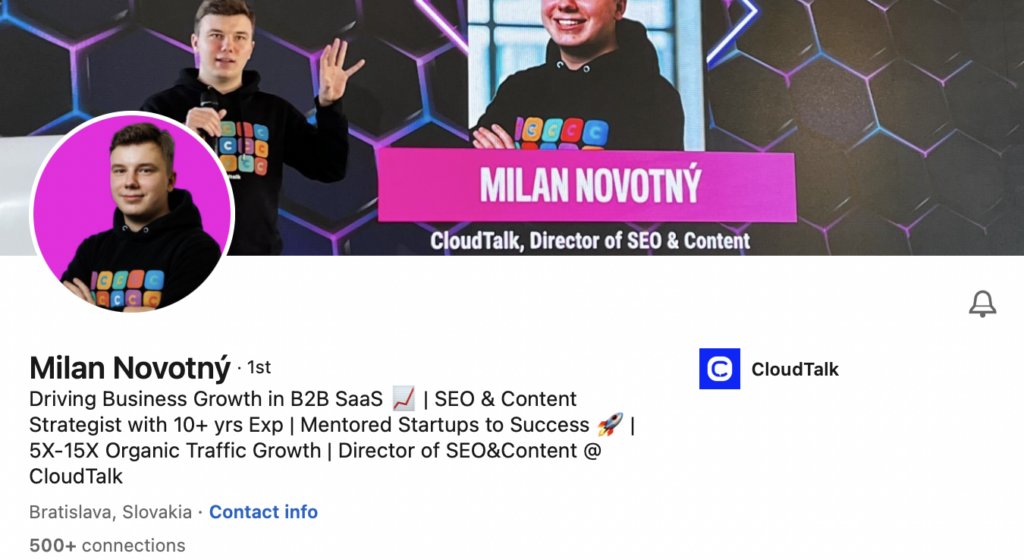Open the Contact info link
1024x560 pixels.
(263, 512)
